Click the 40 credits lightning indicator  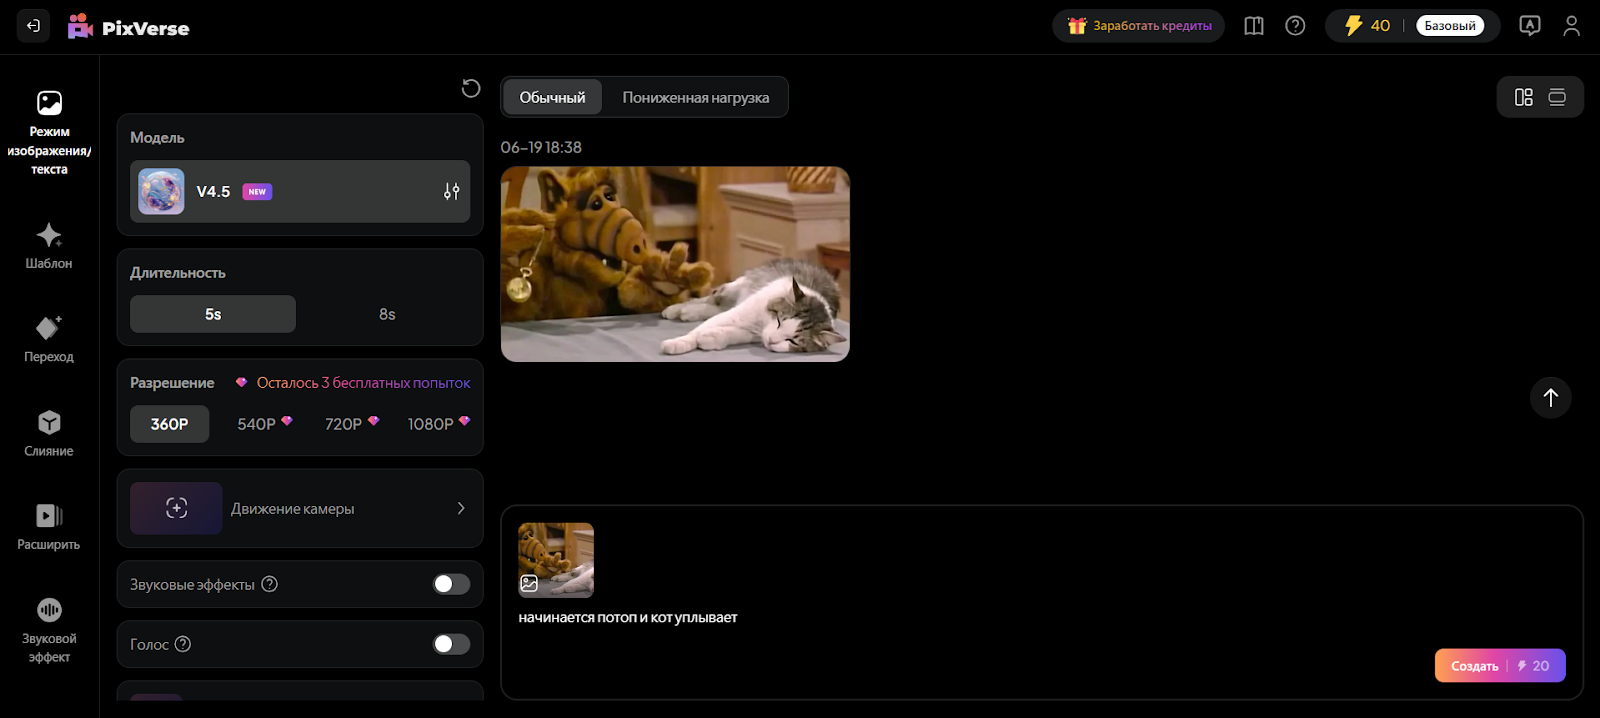pos(1367,26)
